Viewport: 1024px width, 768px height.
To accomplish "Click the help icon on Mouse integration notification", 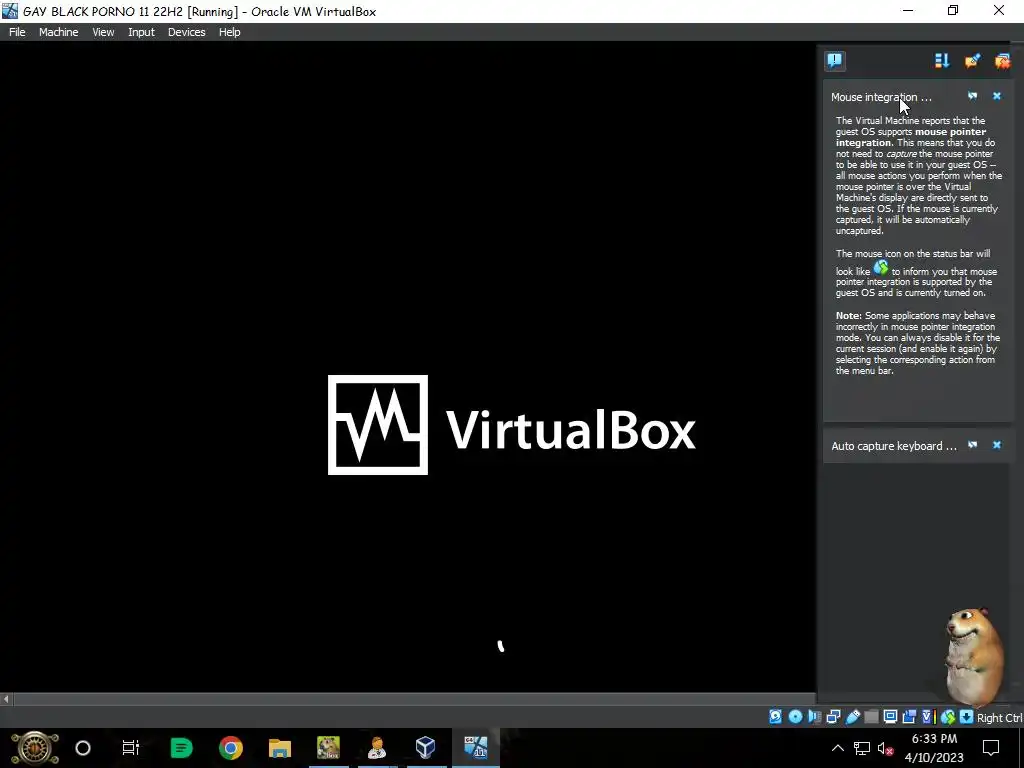I will click(x=972, y=96).
